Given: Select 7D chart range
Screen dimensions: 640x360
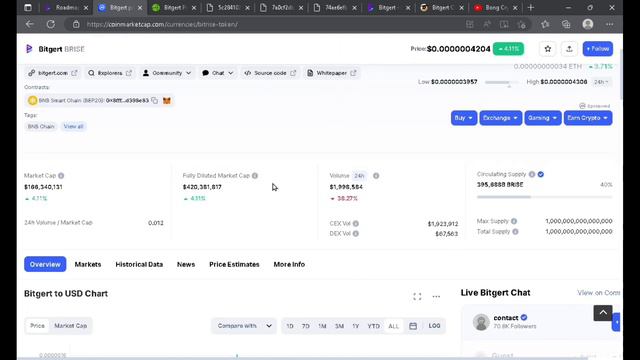Looking at the screenshot, I should (x=306, y=326).
